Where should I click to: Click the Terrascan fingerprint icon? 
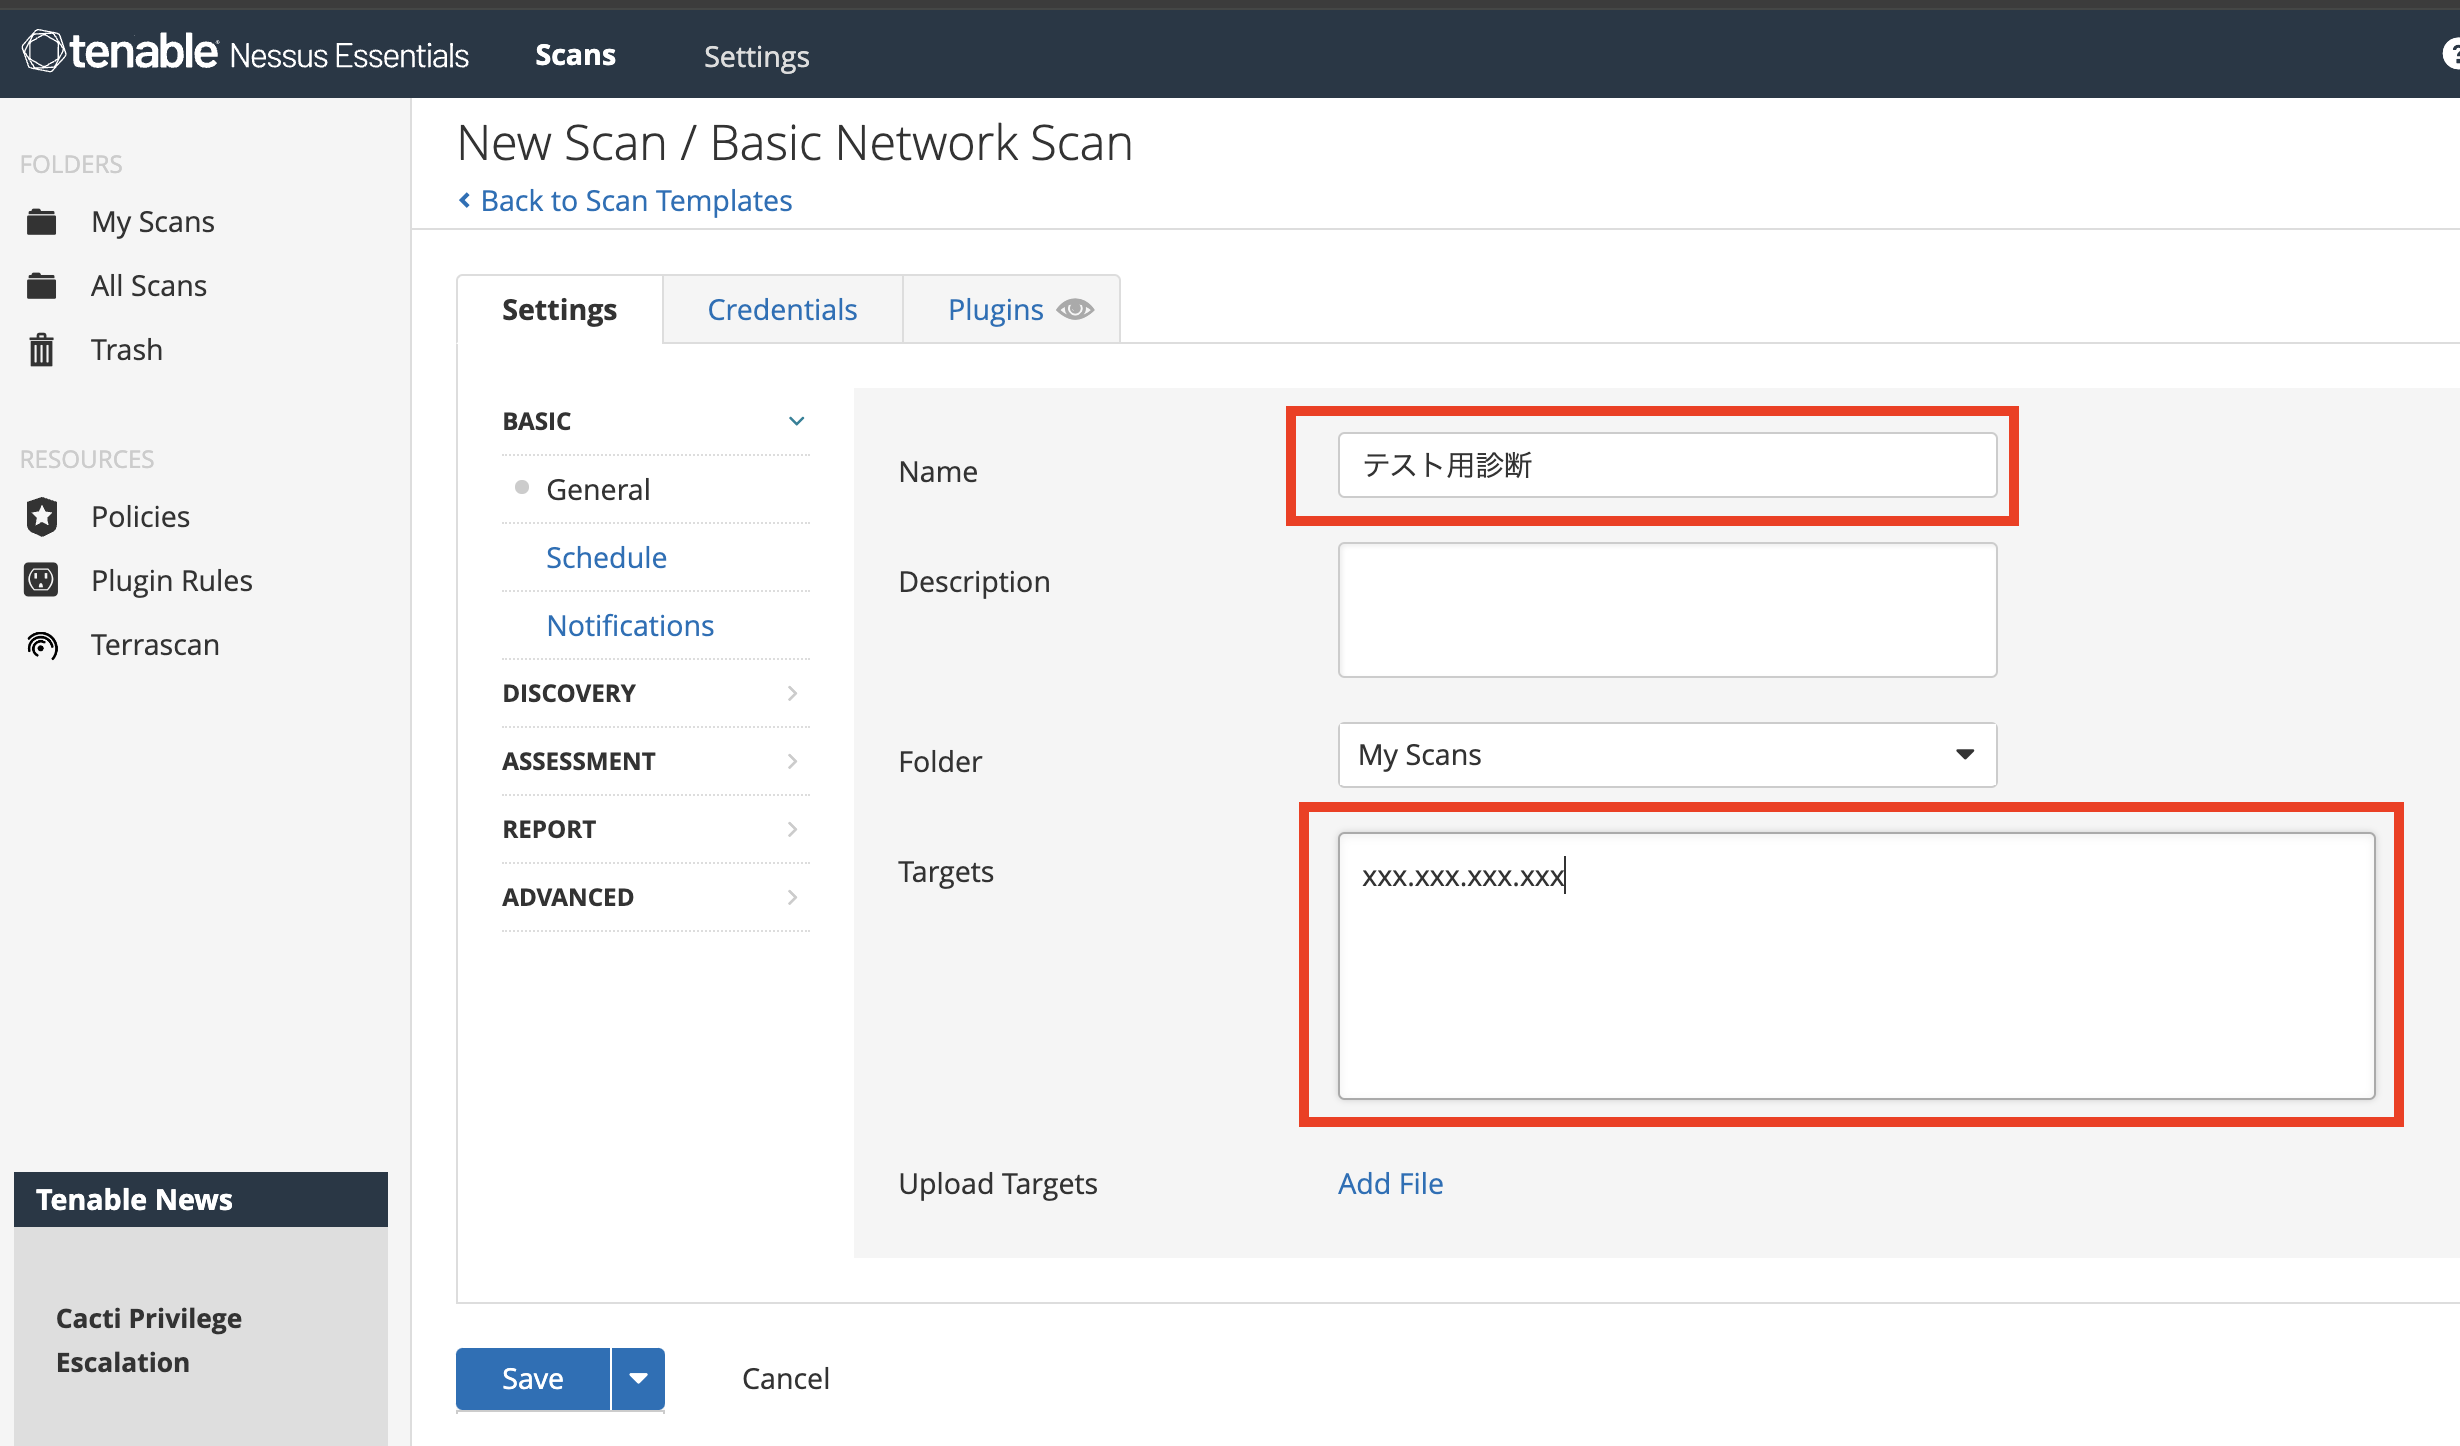(x=41, y=645)
